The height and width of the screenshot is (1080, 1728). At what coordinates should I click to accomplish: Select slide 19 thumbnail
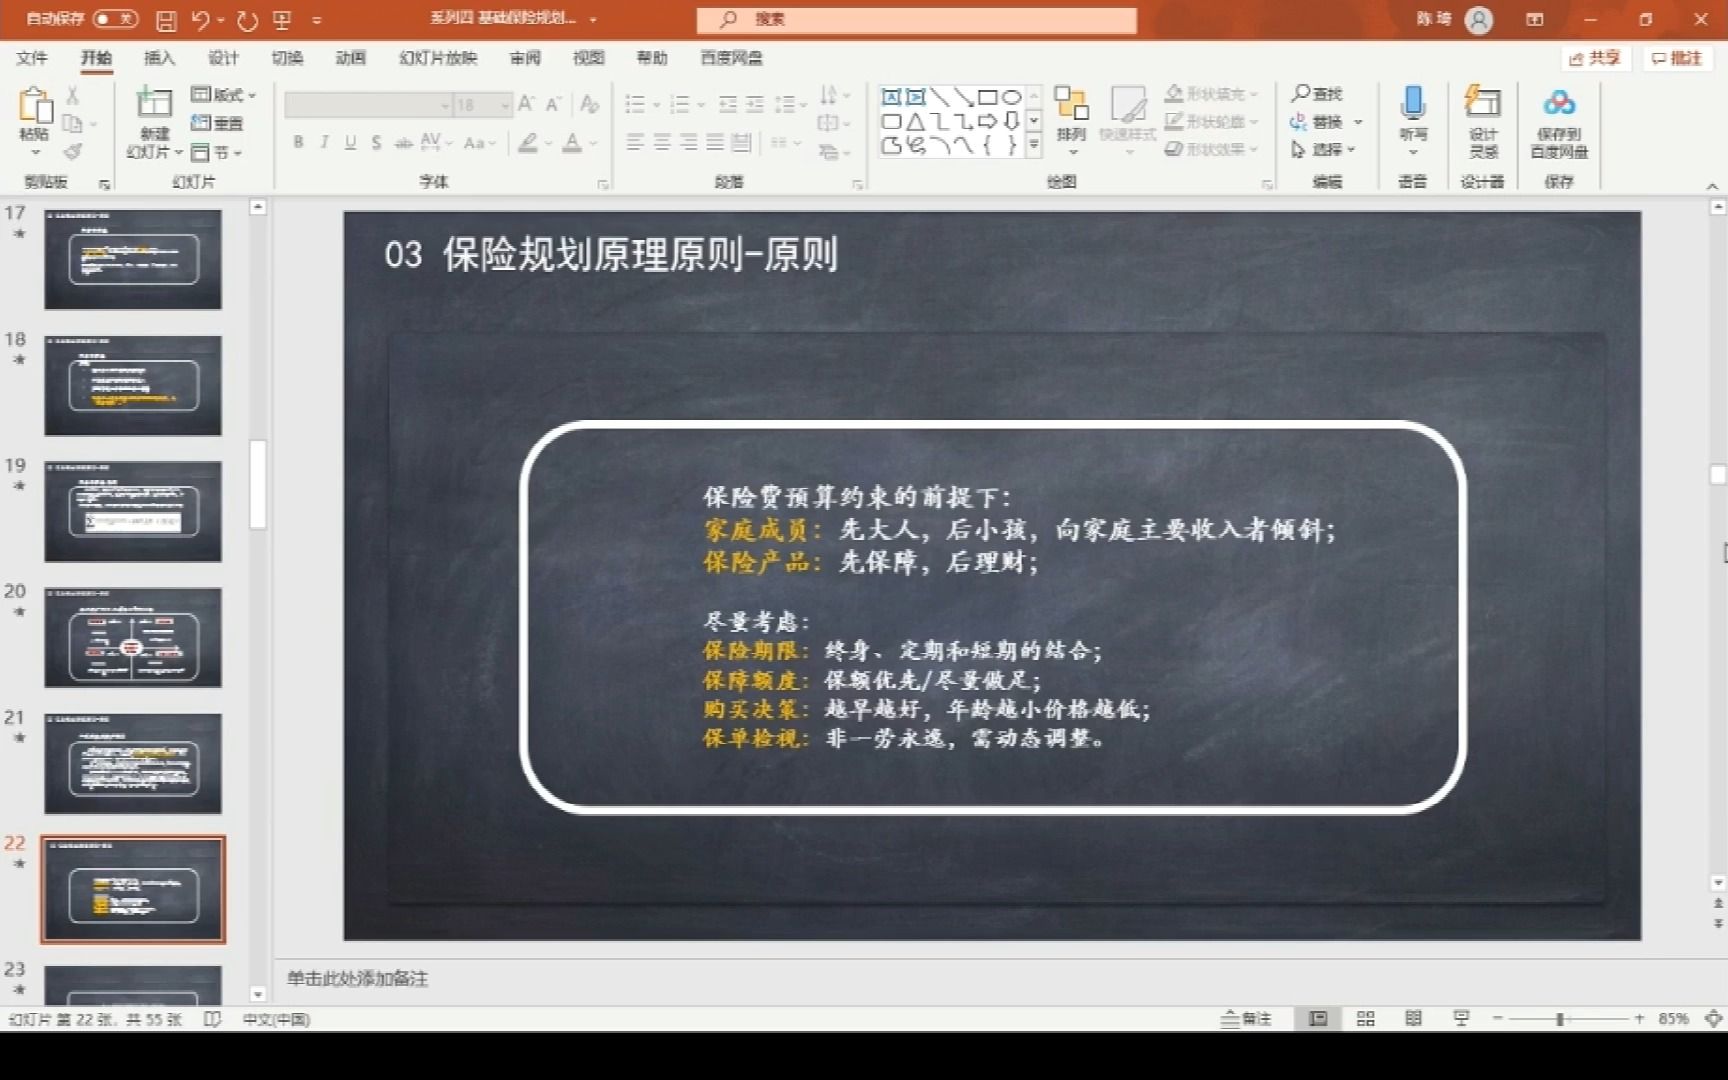coord(133,511)
